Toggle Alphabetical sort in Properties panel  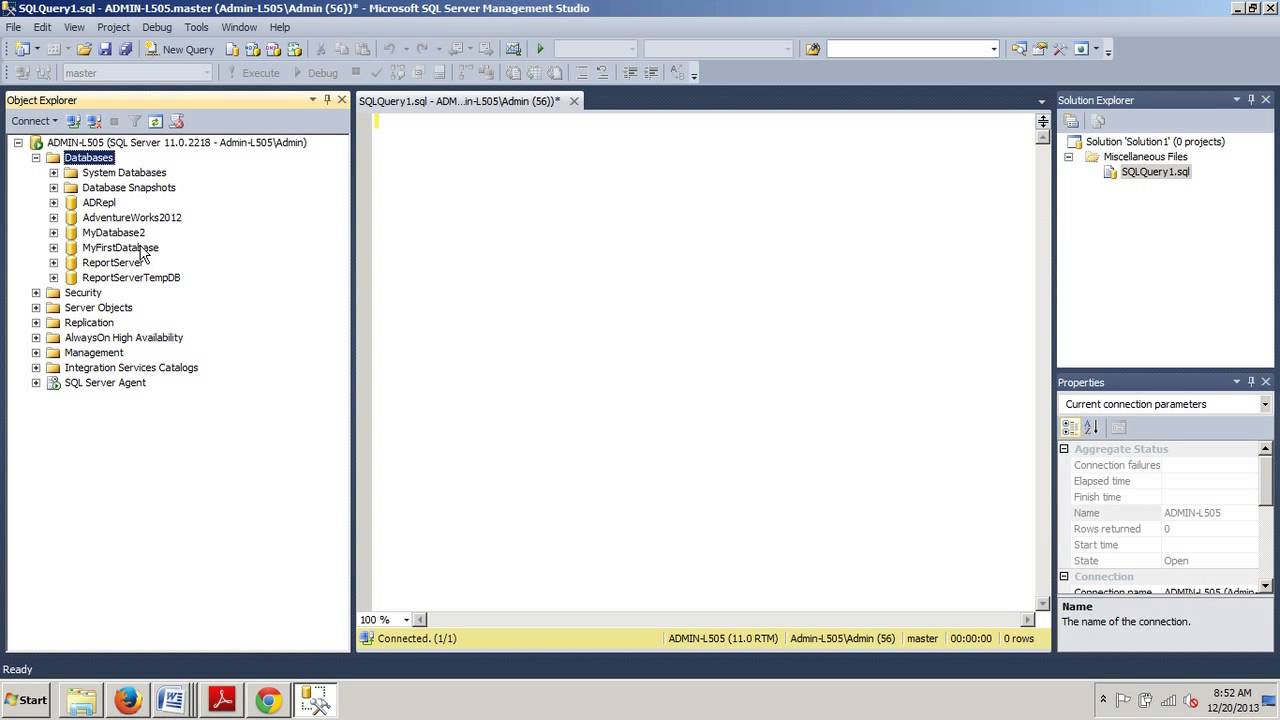pos(1091,427)
